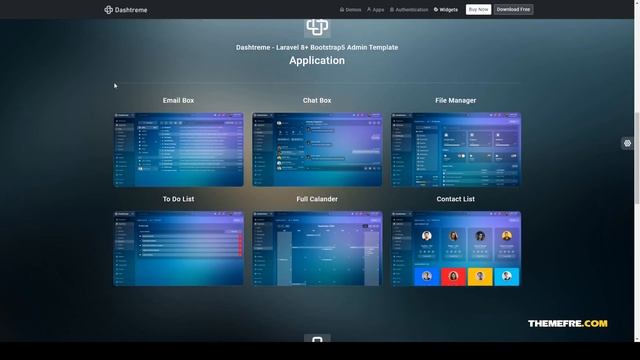640x360 pixels.
Task: Click the To Do List heading
Action: tap(178, 199)
